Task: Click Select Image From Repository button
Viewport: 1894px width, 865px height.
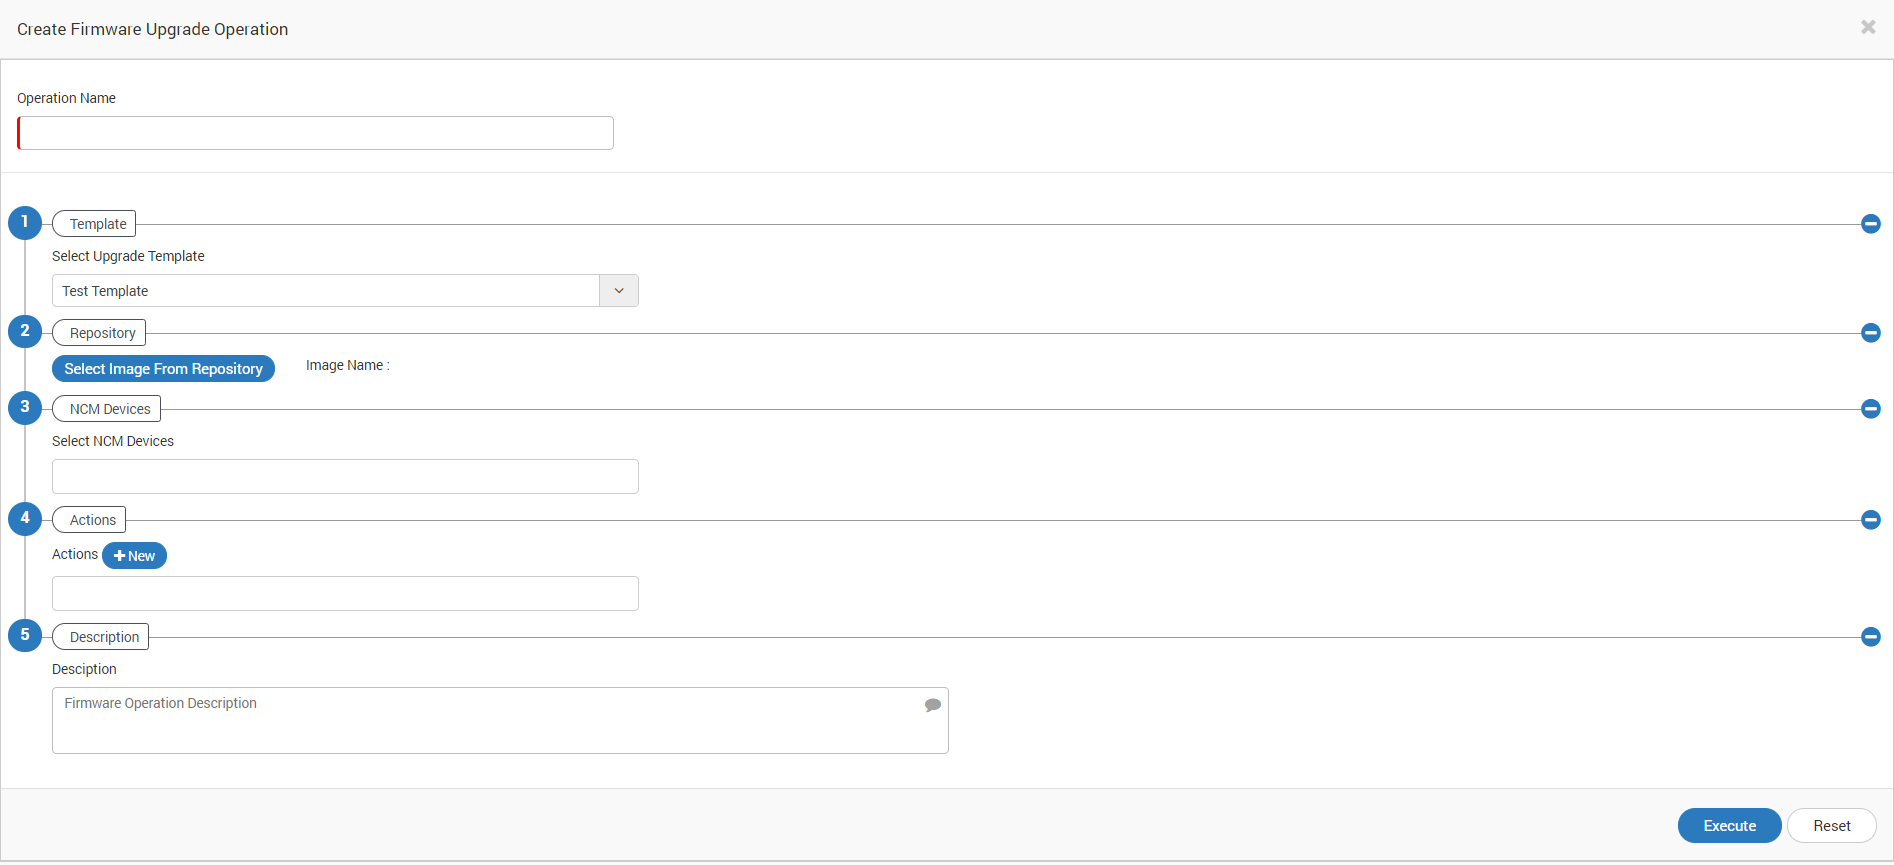Action: (163, 369)
